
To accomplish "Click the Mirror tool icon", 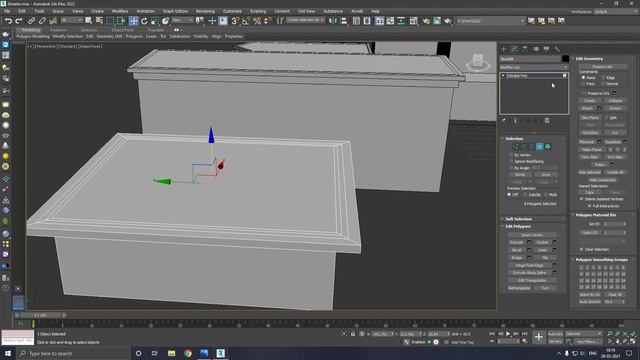I will [333, 21].
